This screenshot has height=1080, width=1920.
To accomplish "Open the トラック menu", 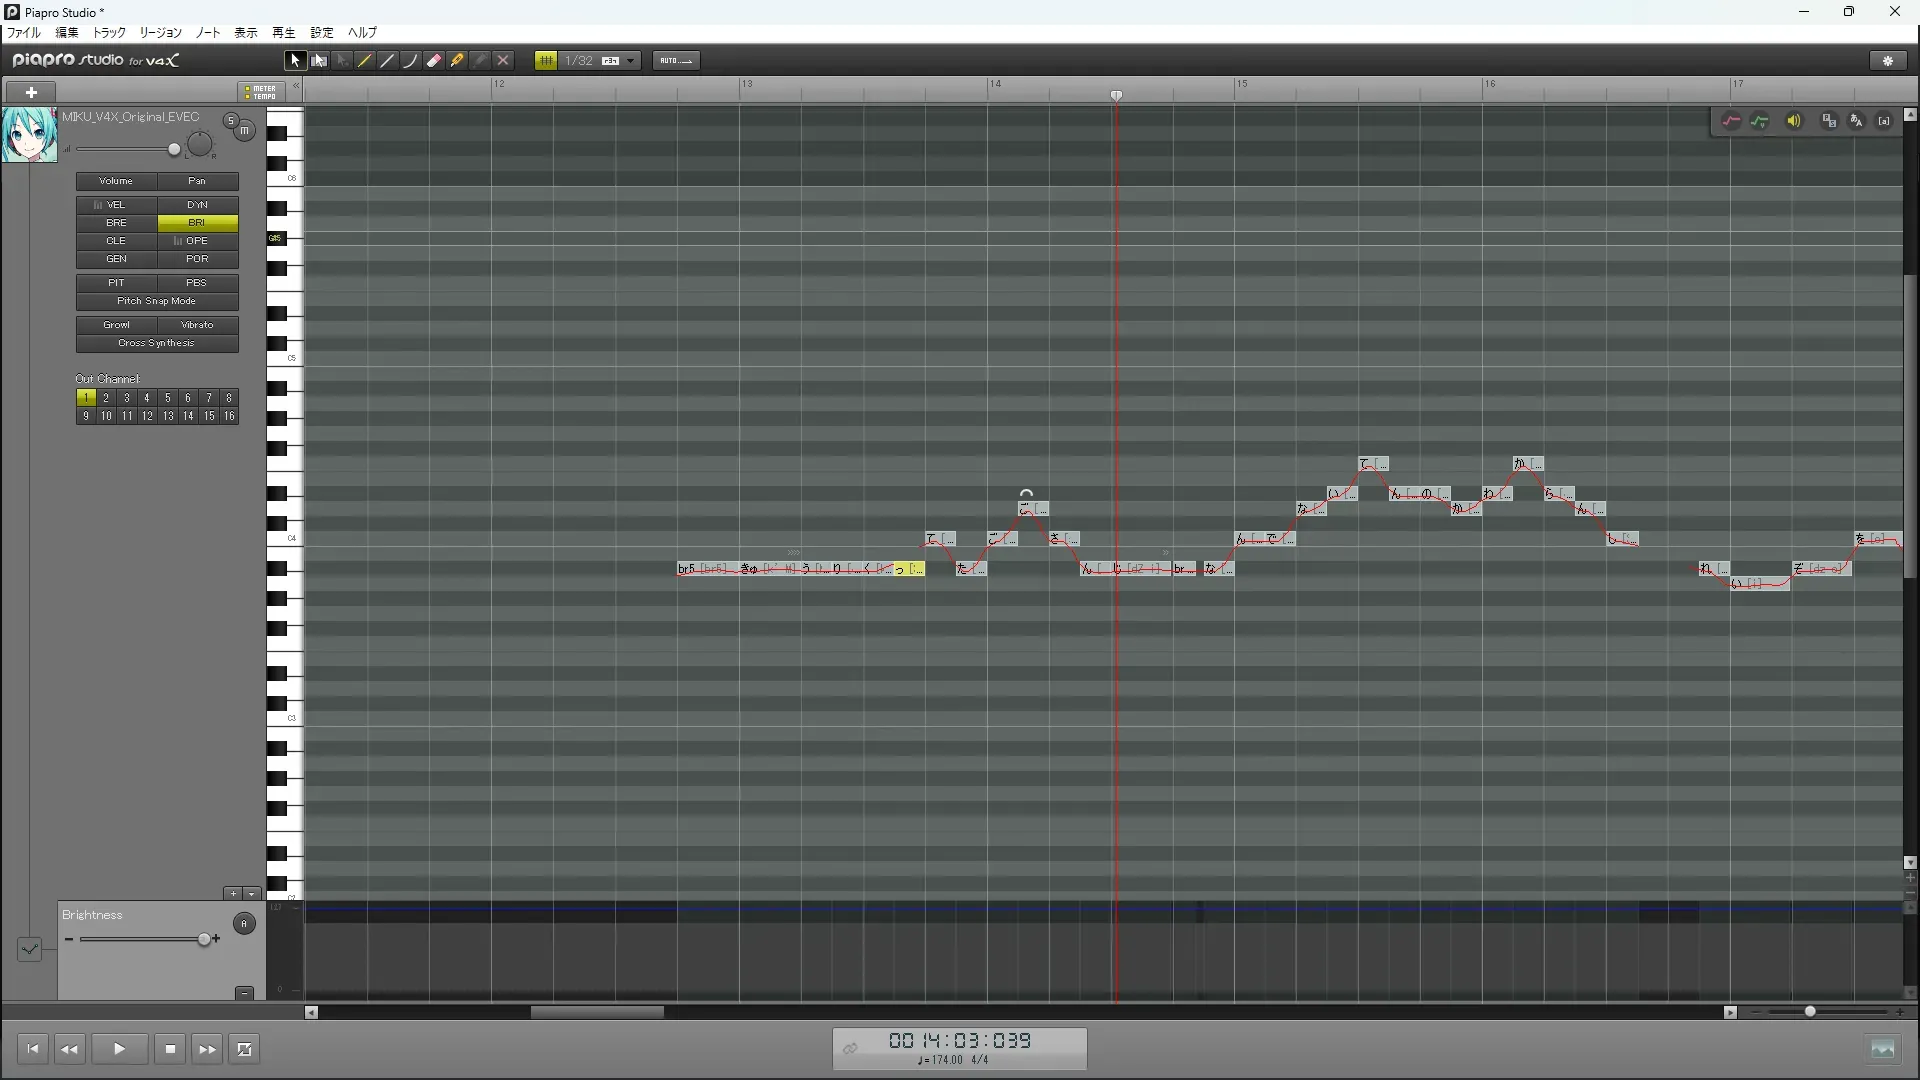I will [109, 33].
